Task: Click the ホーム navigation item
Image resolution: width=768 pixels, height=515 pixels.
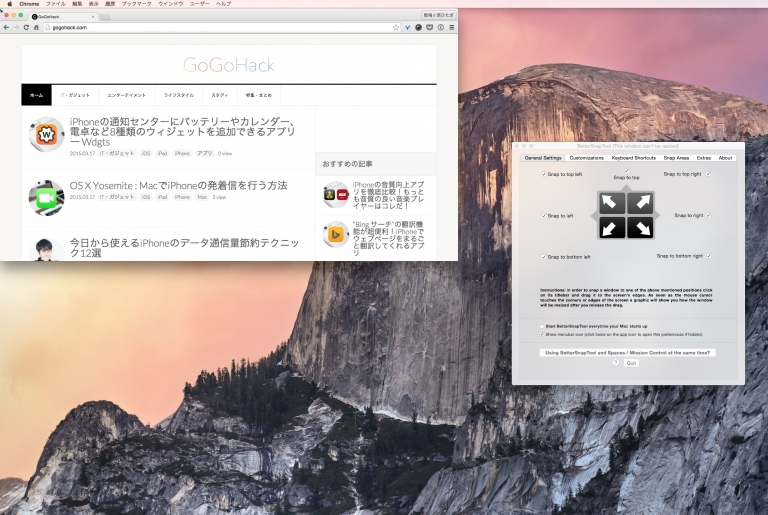Action: 36,95
